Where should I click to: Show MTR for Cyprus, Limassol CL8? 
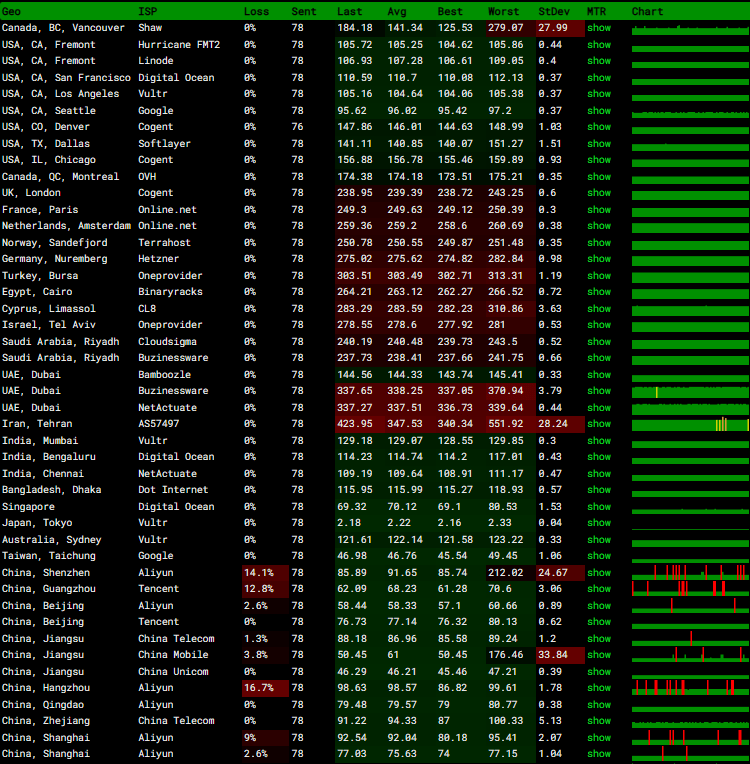coord(599,309)
